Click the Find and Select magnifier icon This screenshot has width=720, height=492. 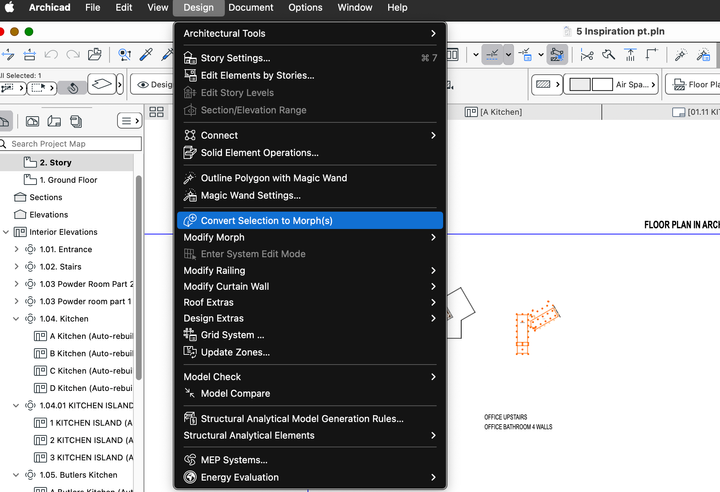click(124, 55)
